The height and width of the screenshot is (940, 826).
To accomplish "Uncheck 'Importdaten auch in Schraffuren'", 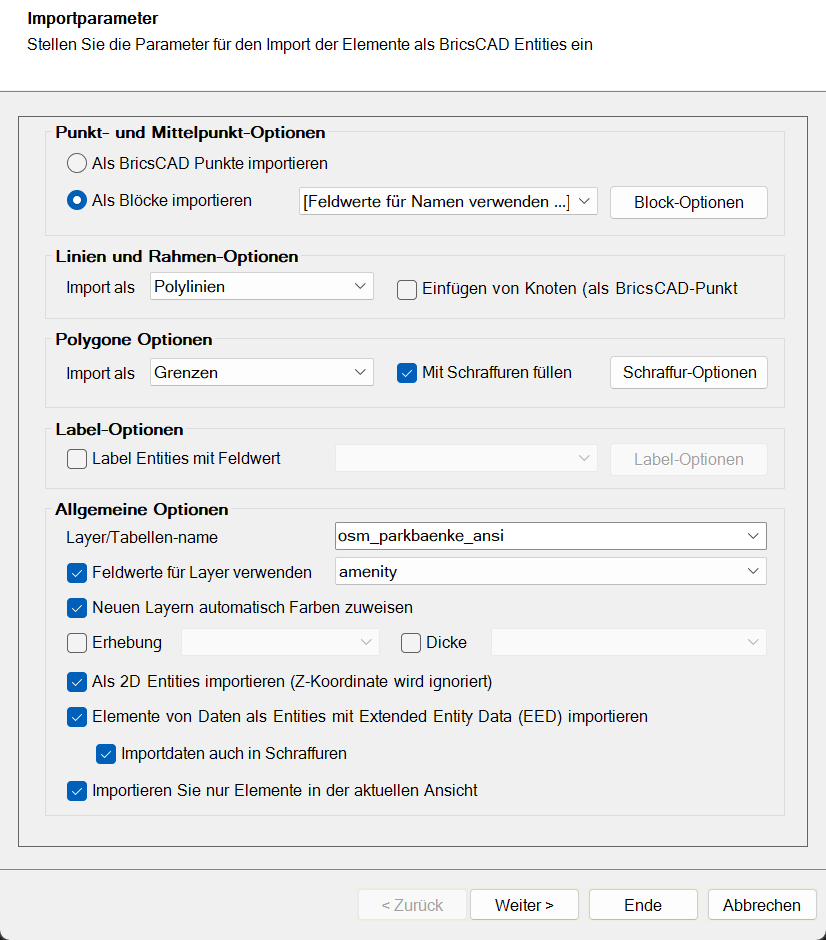I will tap(106, 754).
